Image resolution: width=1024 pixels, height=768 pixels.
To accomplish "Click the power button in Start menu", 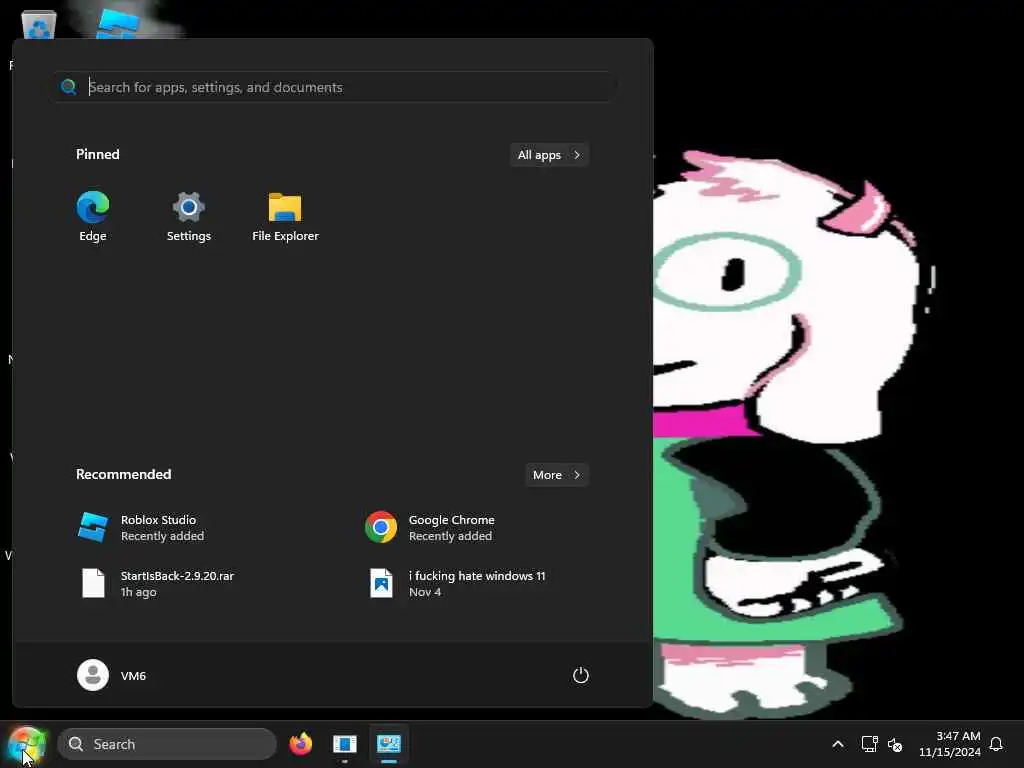I will 581,675.
